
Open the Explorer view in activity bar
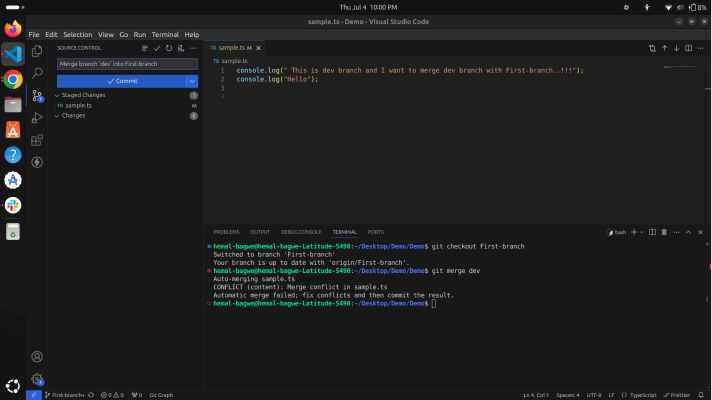[37, 51]
